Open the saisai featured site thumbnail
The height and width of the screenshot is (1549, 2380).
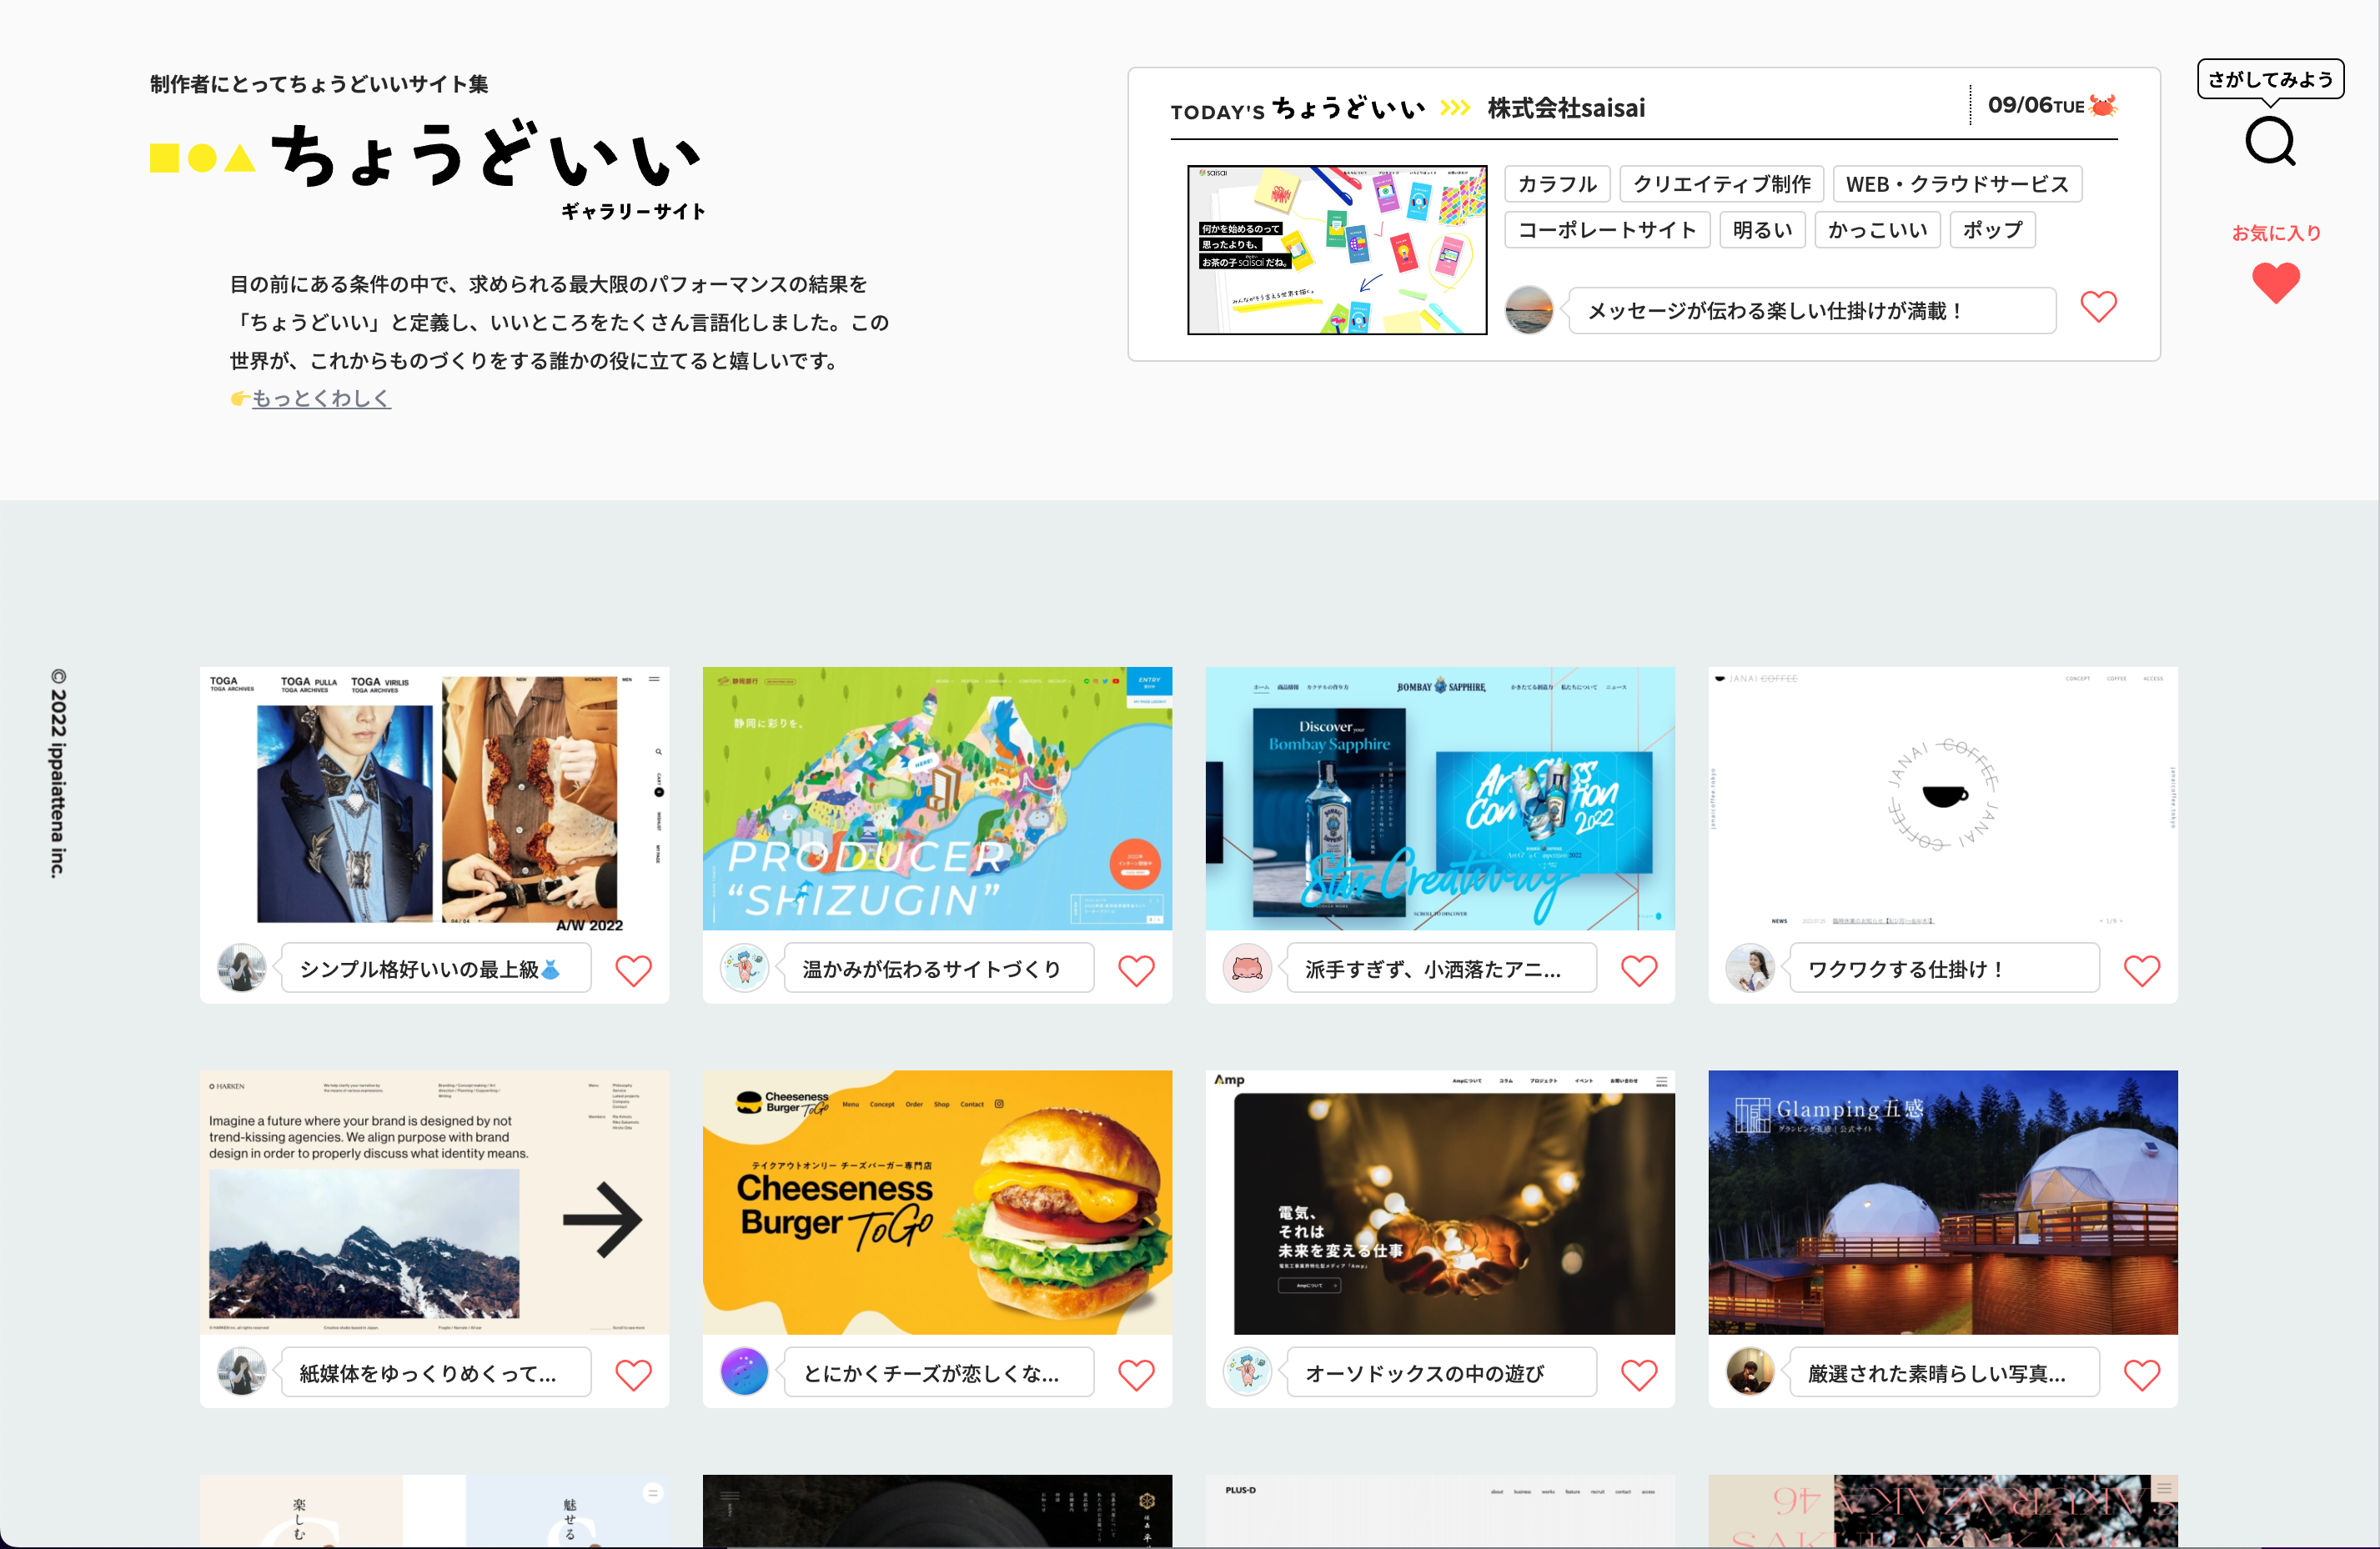pyautogui.click(x=1336, y=250)
